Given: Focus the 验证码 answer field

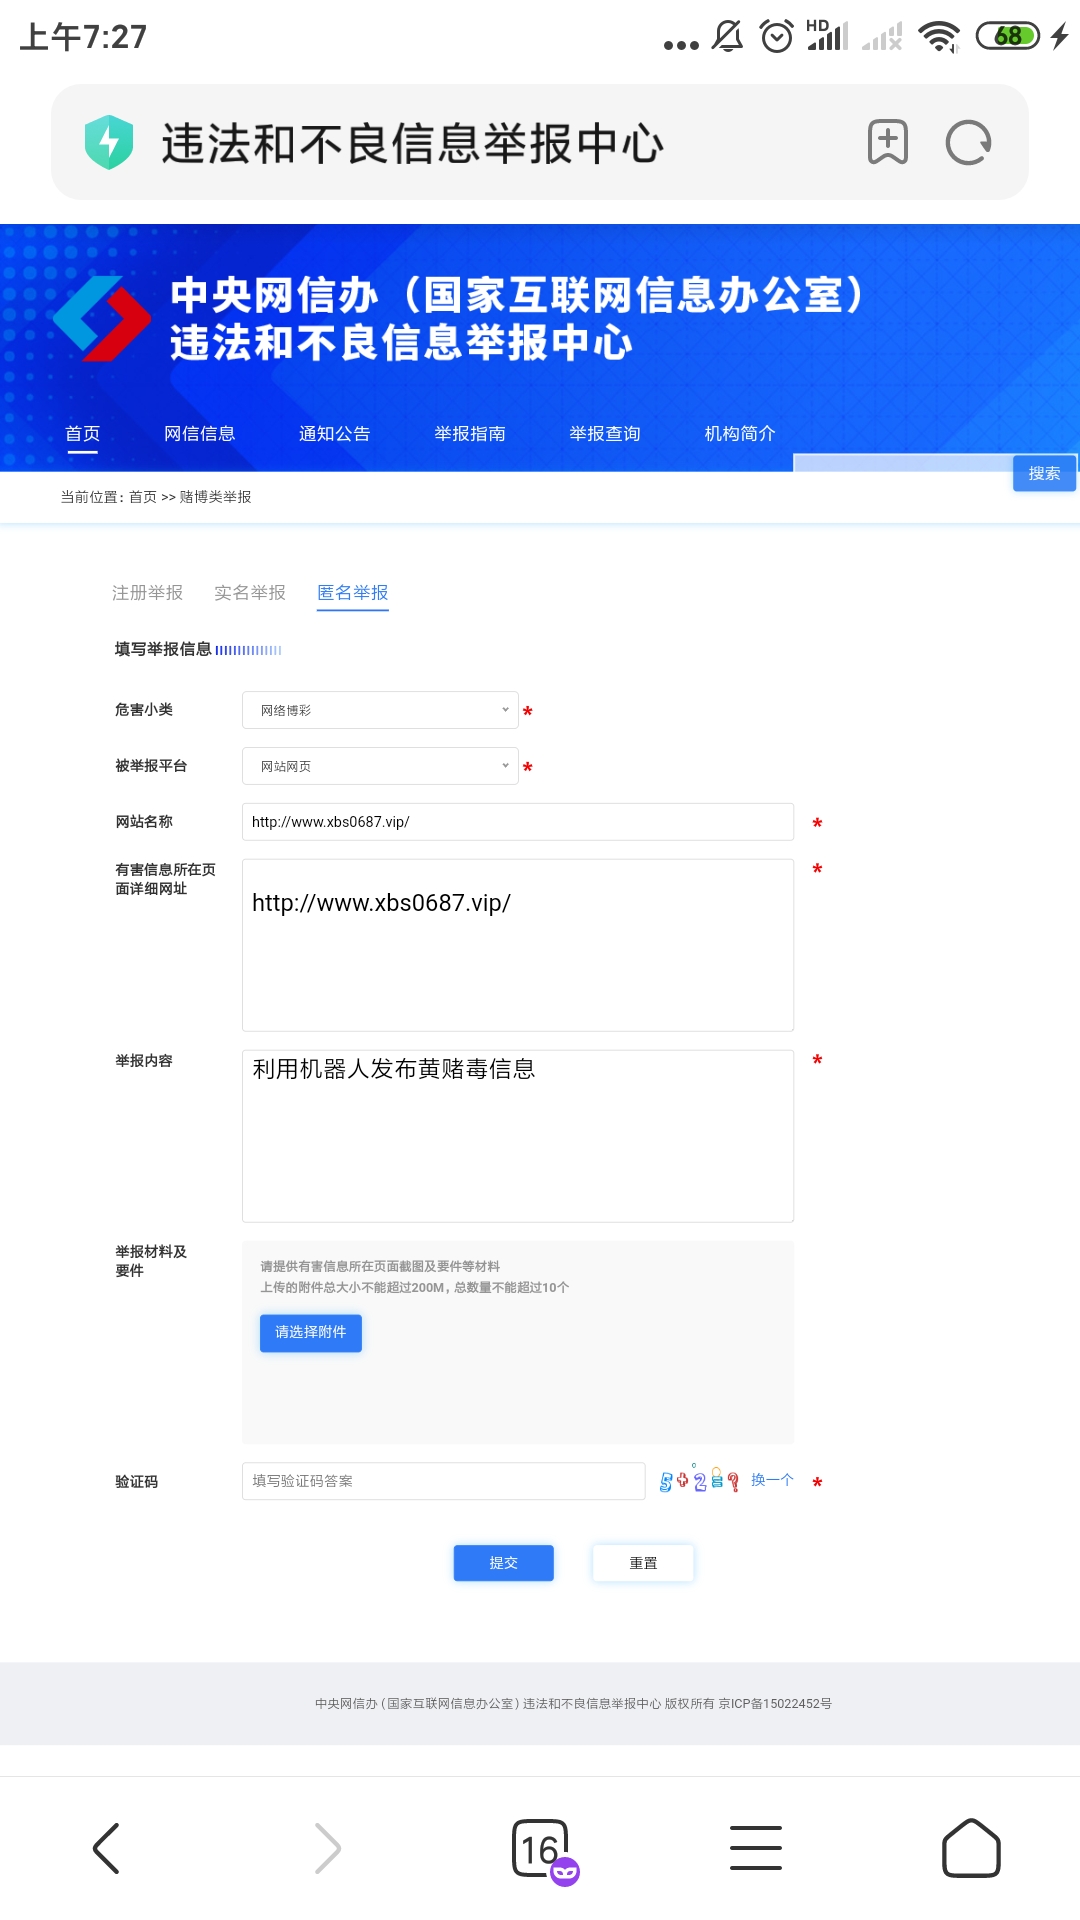Looking at the screenshot, I should [444, 1481].
